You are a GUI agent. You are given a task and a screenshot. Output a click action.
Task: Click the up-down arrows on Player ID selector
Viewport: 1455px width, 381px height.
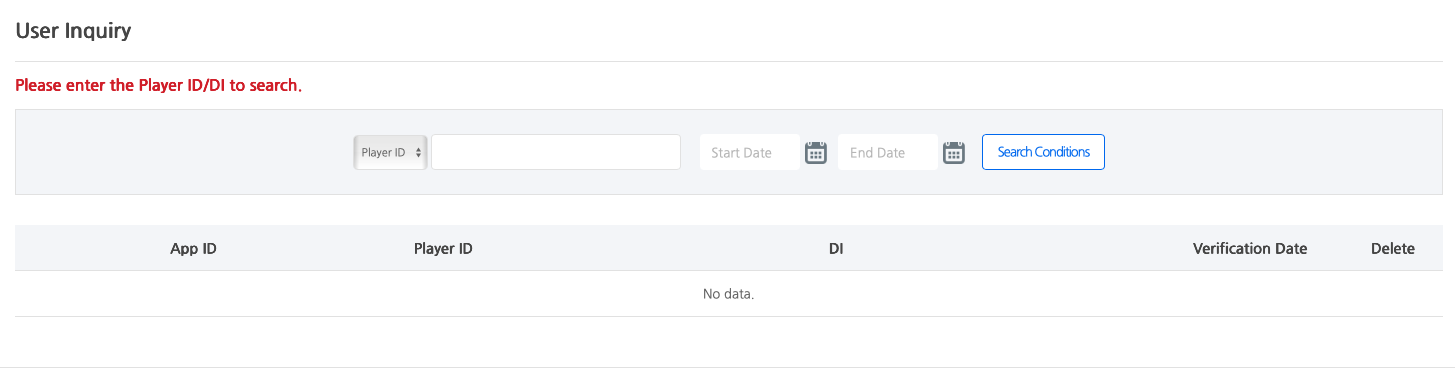pos(418,153)
